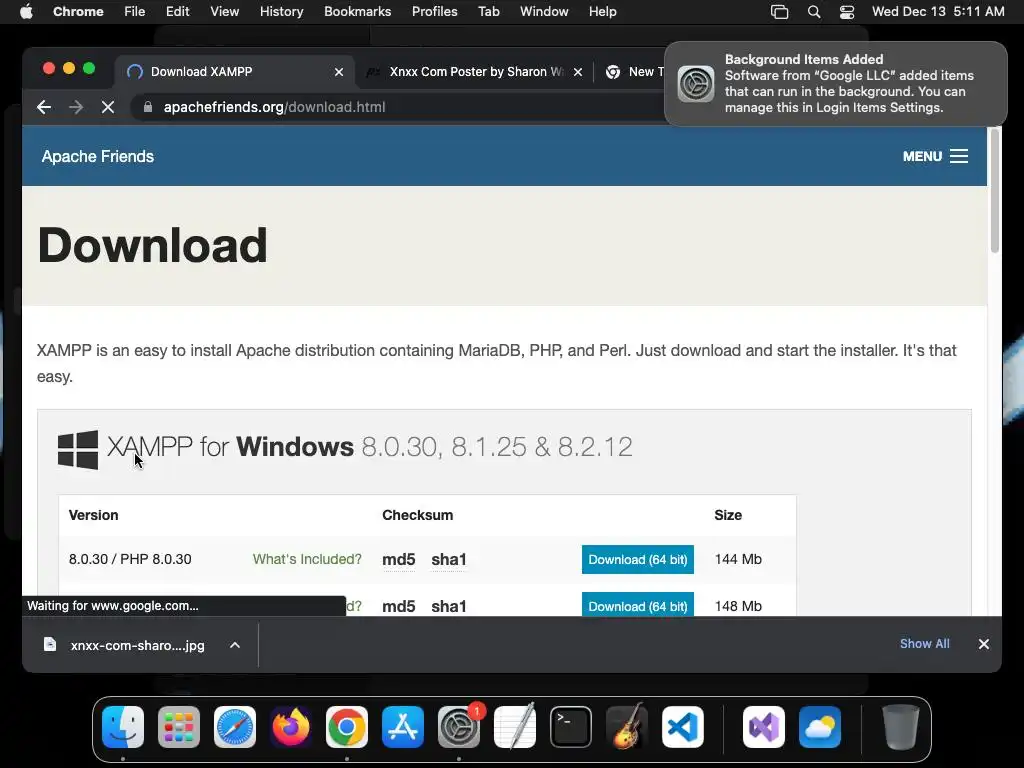Image resolution: width=1024 pixels, height=768 pixels.
Task: Launch Visual Studio Code from the Dock
Action: tap(683, 727)
